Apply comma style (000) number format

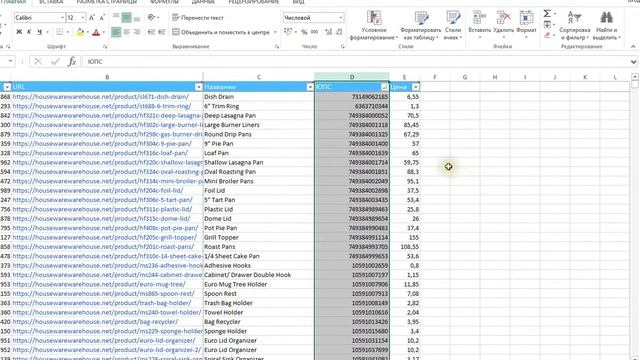[x=314, y=32]
